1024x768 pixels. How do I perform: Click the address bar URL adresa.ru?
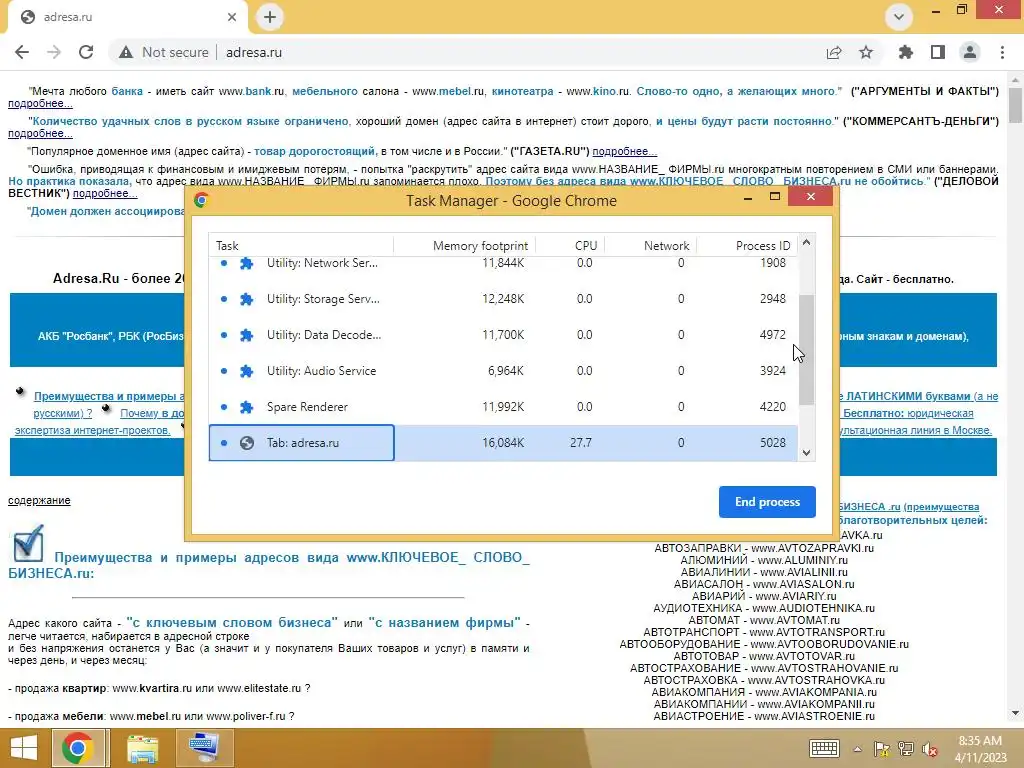point(254,52)
